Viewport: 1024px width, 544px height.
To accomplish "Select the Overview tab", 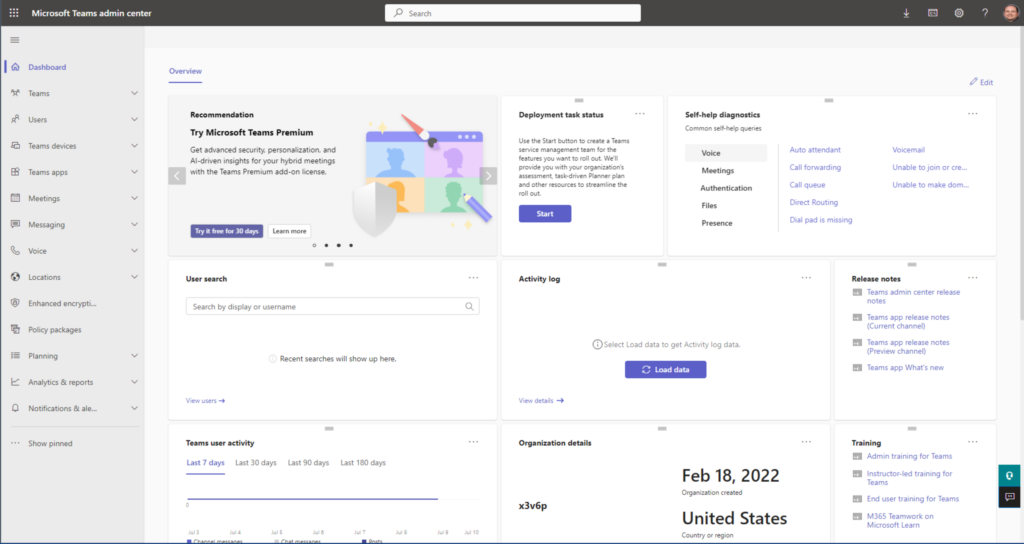I will (185, 71).
